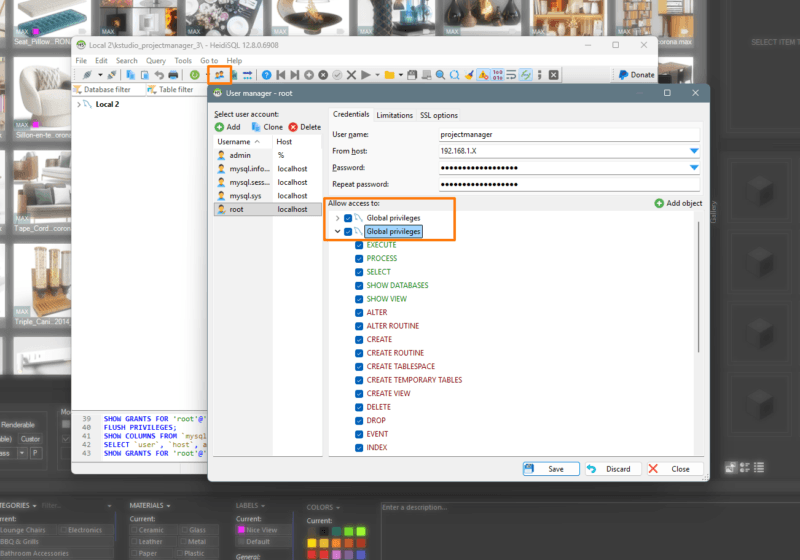Screen dimensions: 800x560
Task: Click the Find magnifier toolbar icon
Action: pos(440,75)
